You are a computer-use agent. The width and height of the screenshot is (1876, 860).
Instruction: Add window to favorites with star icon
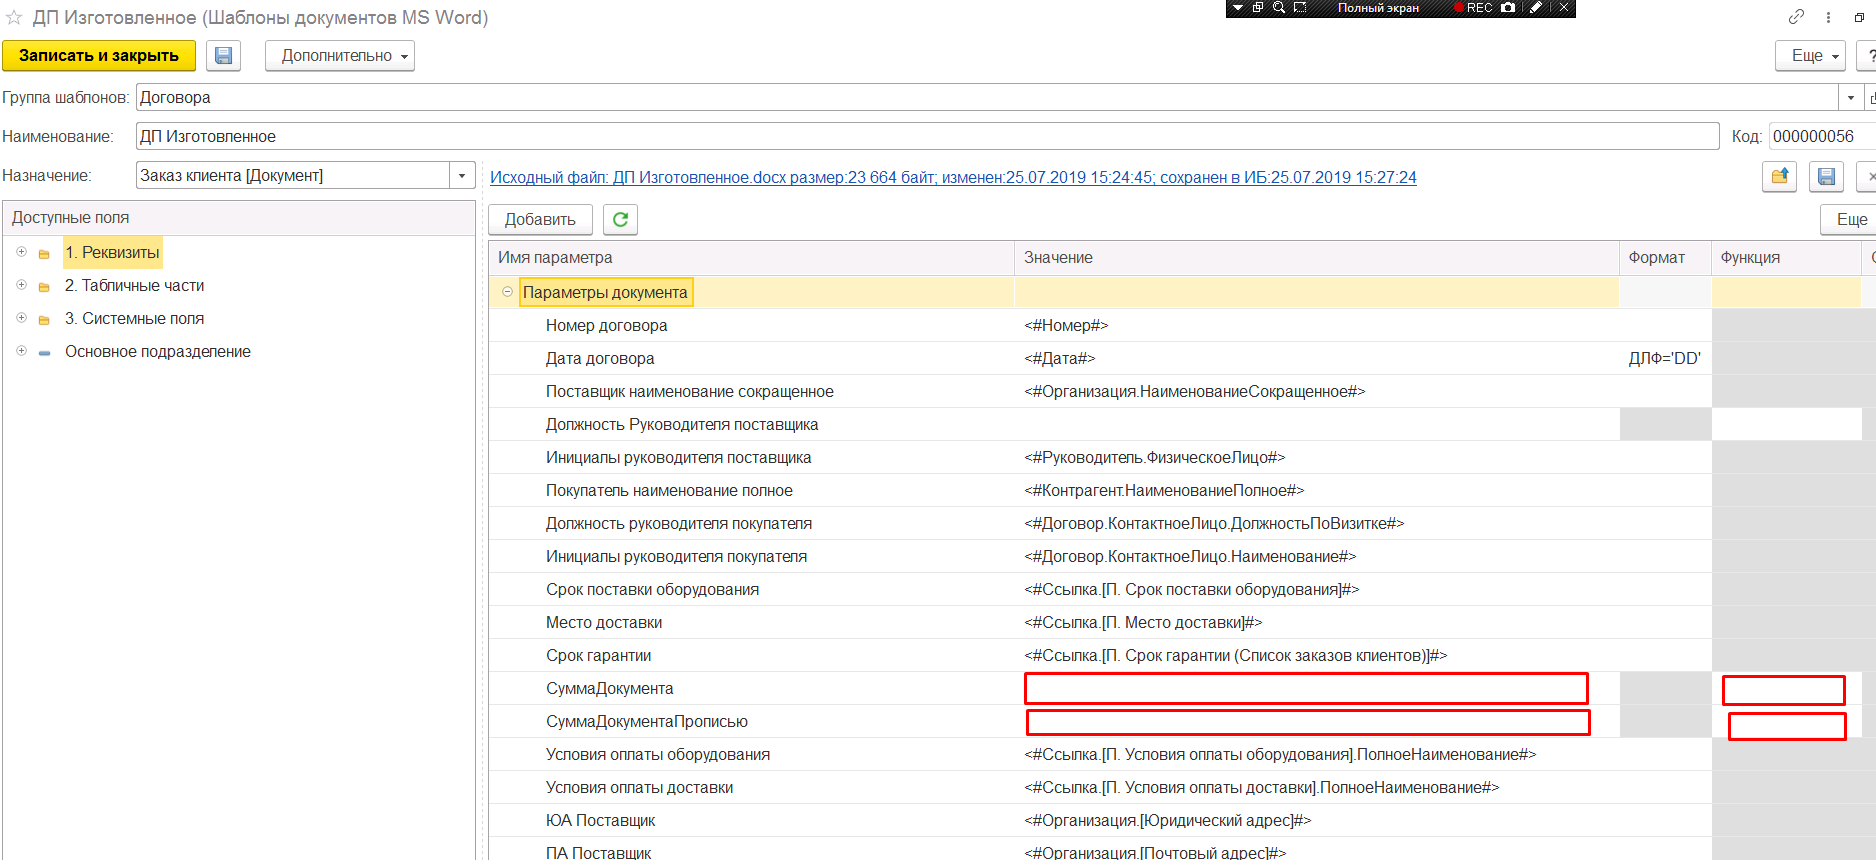click(x=14, y=18)
